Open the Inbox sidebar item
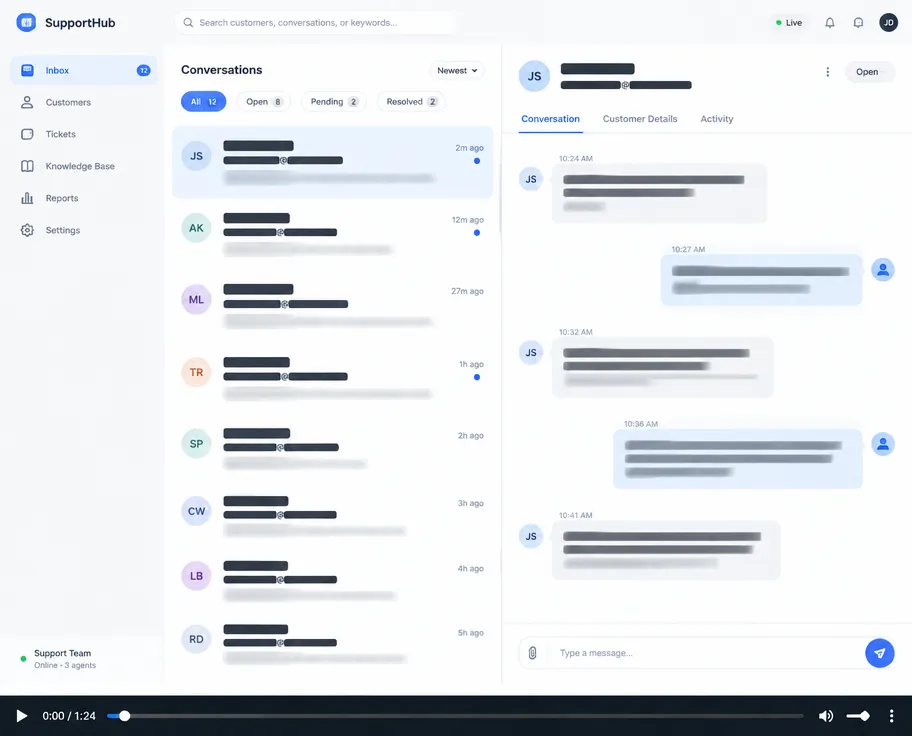The image size is (912, 736). (84, 70)
